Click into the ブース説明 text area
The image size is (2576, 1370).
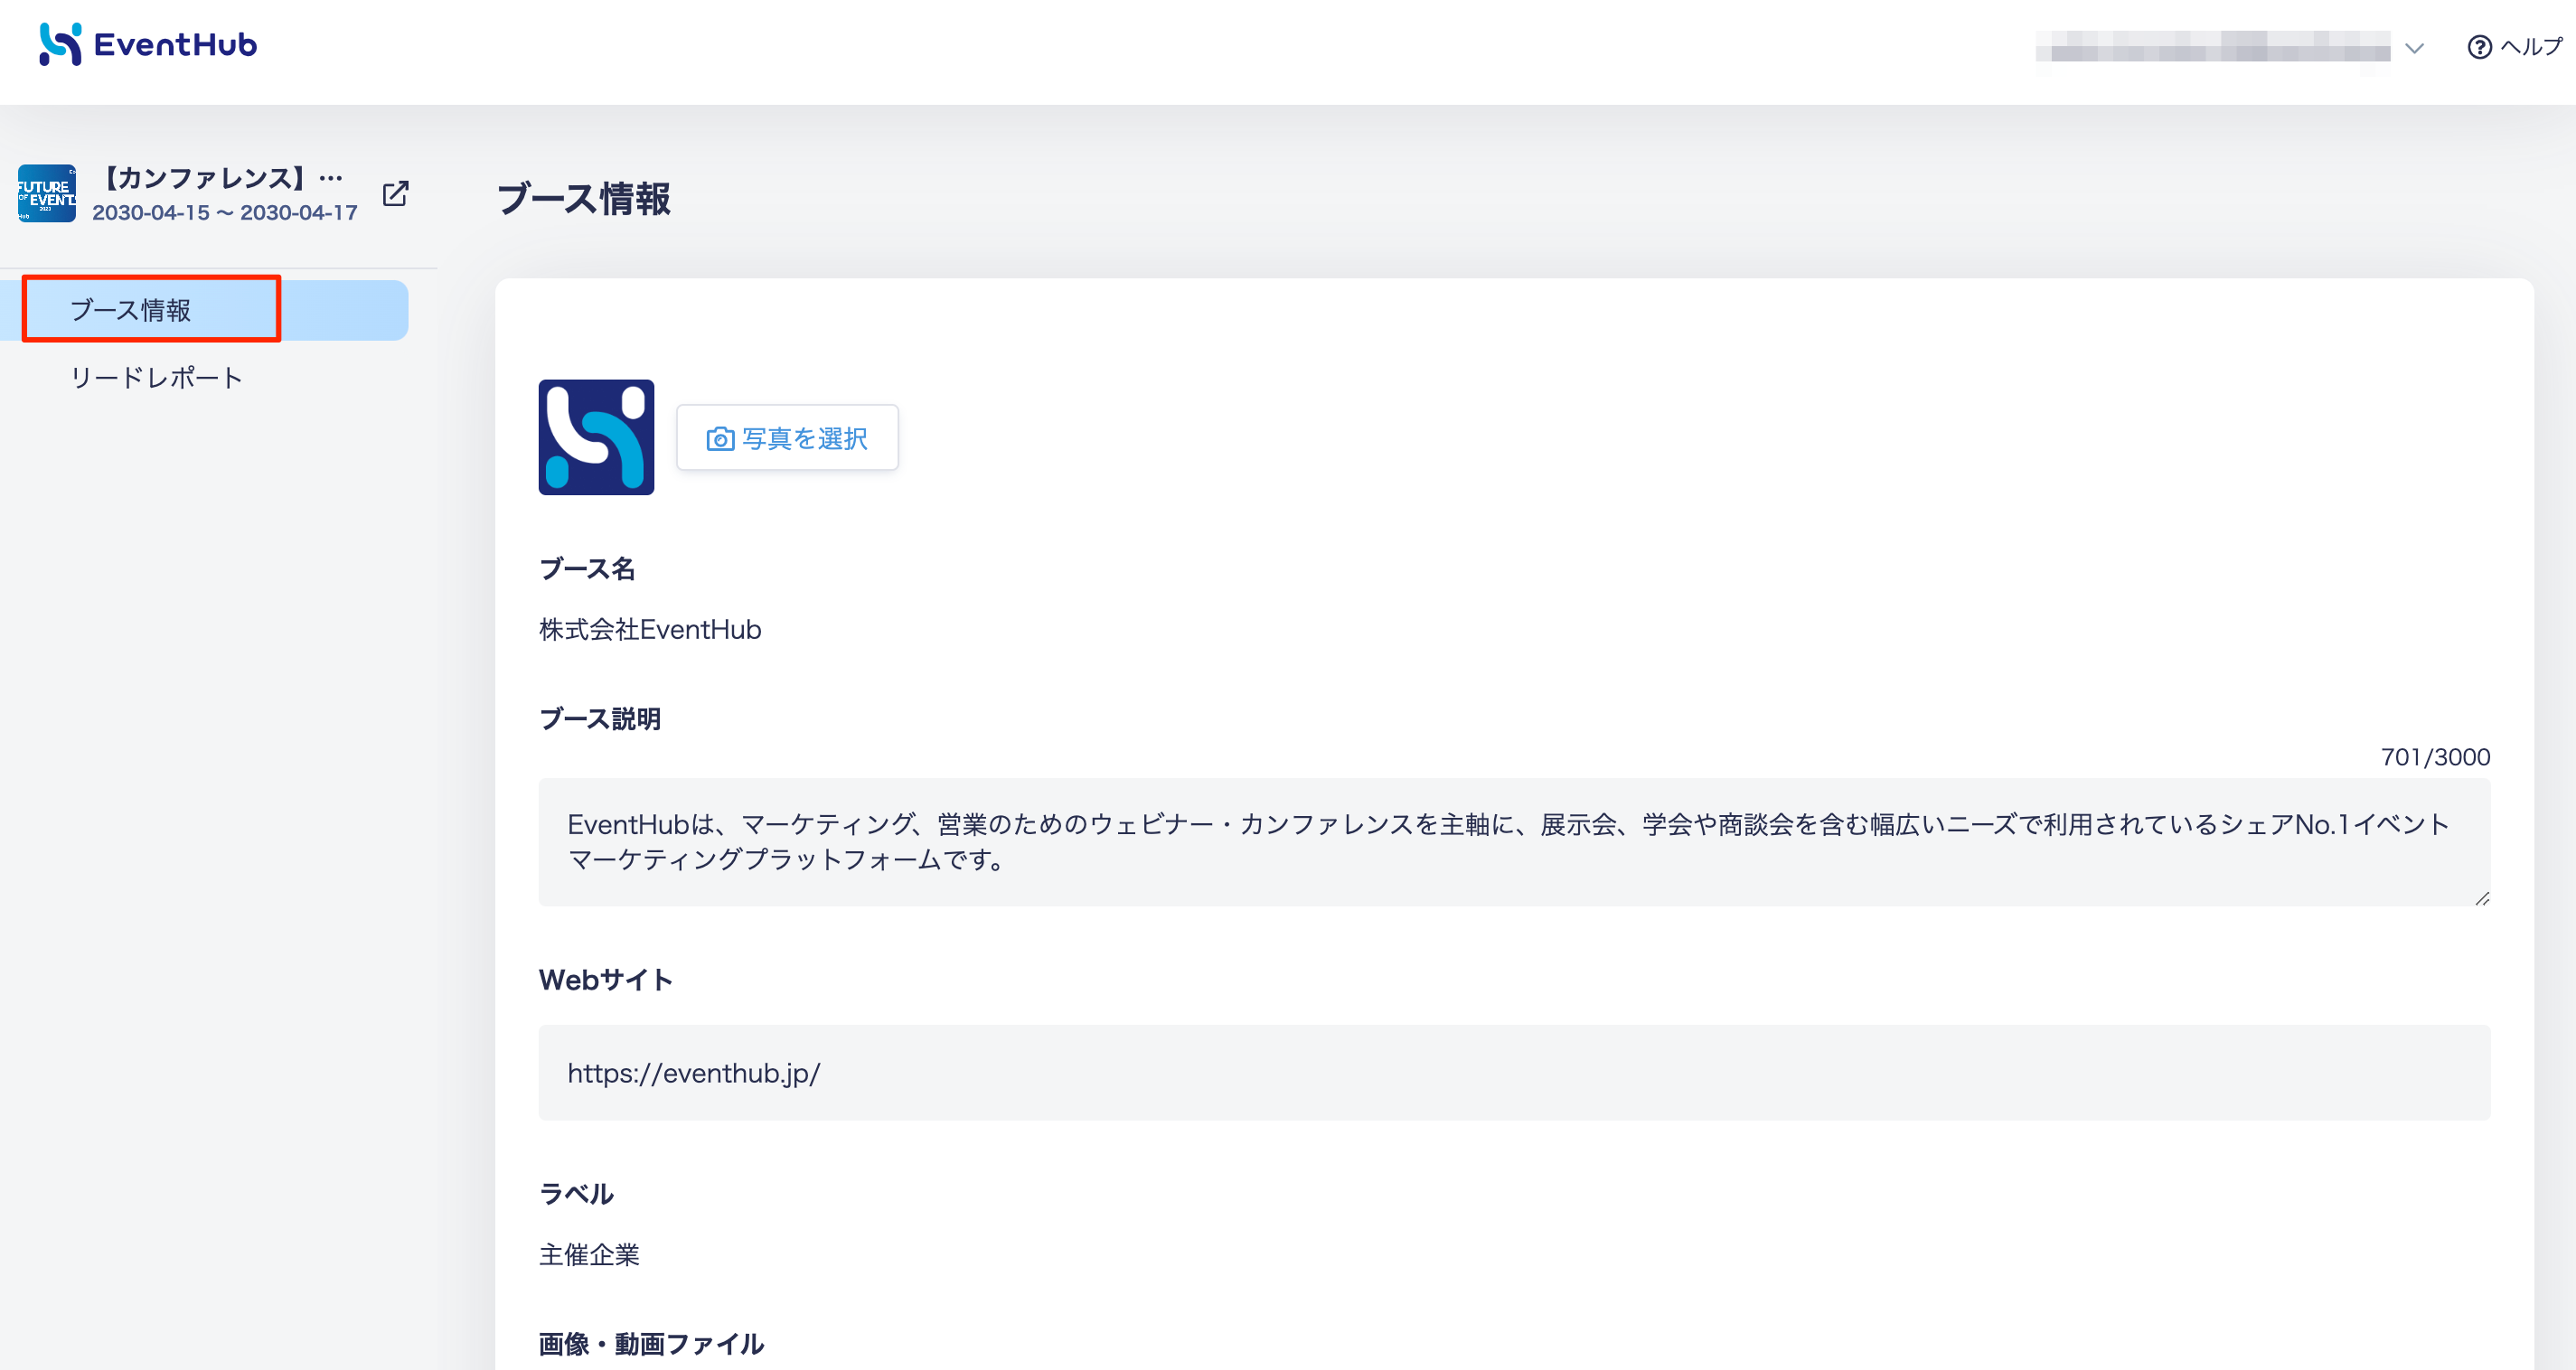(x=1514, y=842)
